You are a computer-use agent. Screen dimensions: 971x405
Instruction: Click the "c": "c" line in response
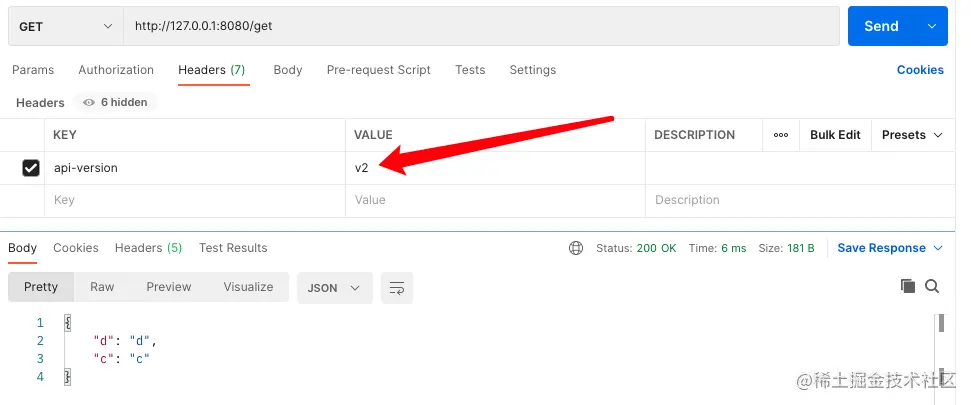[122, 359]
